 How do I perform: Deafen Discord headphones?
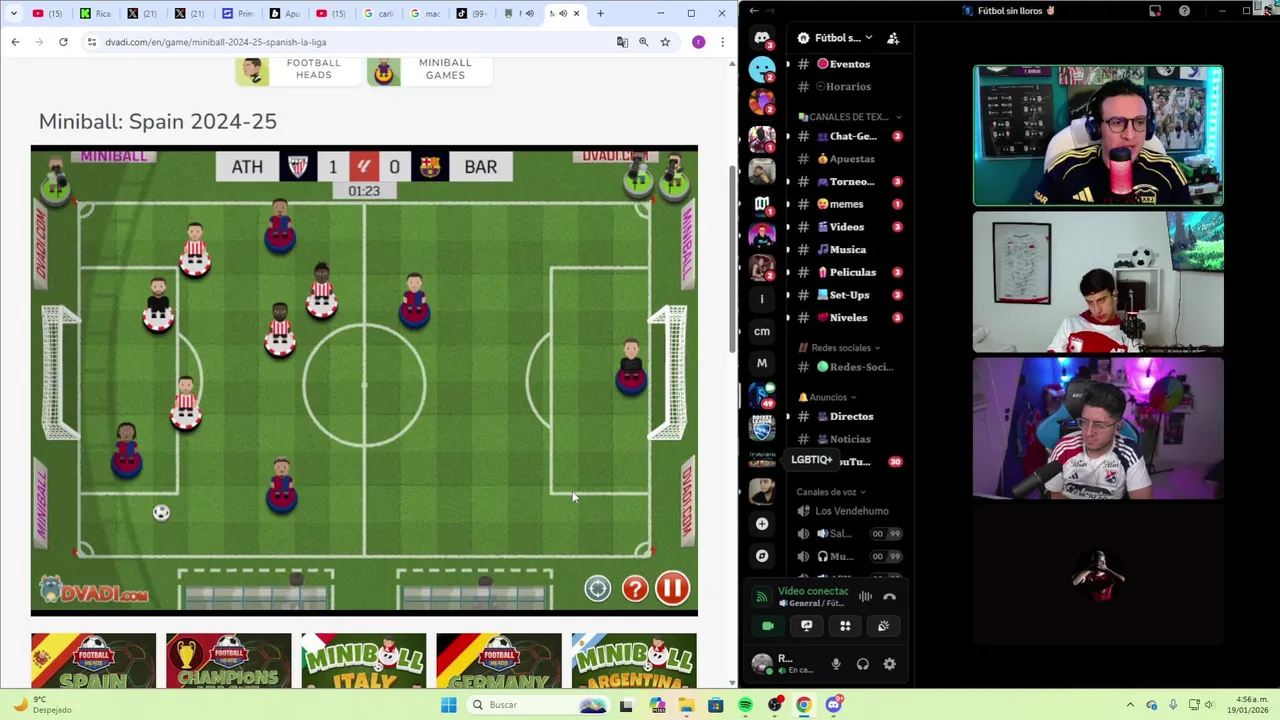pyautogui.click(x=863, y=664)
